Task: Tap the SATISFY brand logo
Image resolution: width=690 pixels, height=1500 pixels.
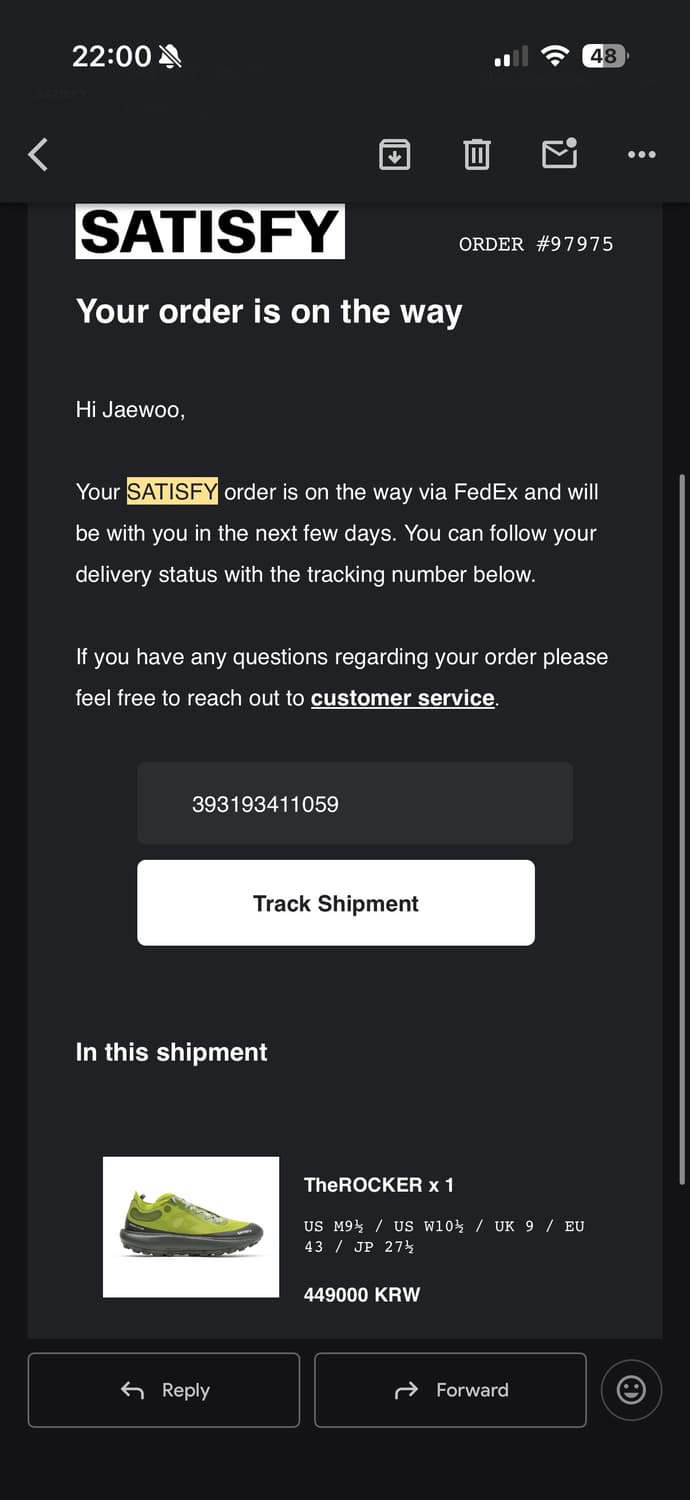Action: (210, 232)
